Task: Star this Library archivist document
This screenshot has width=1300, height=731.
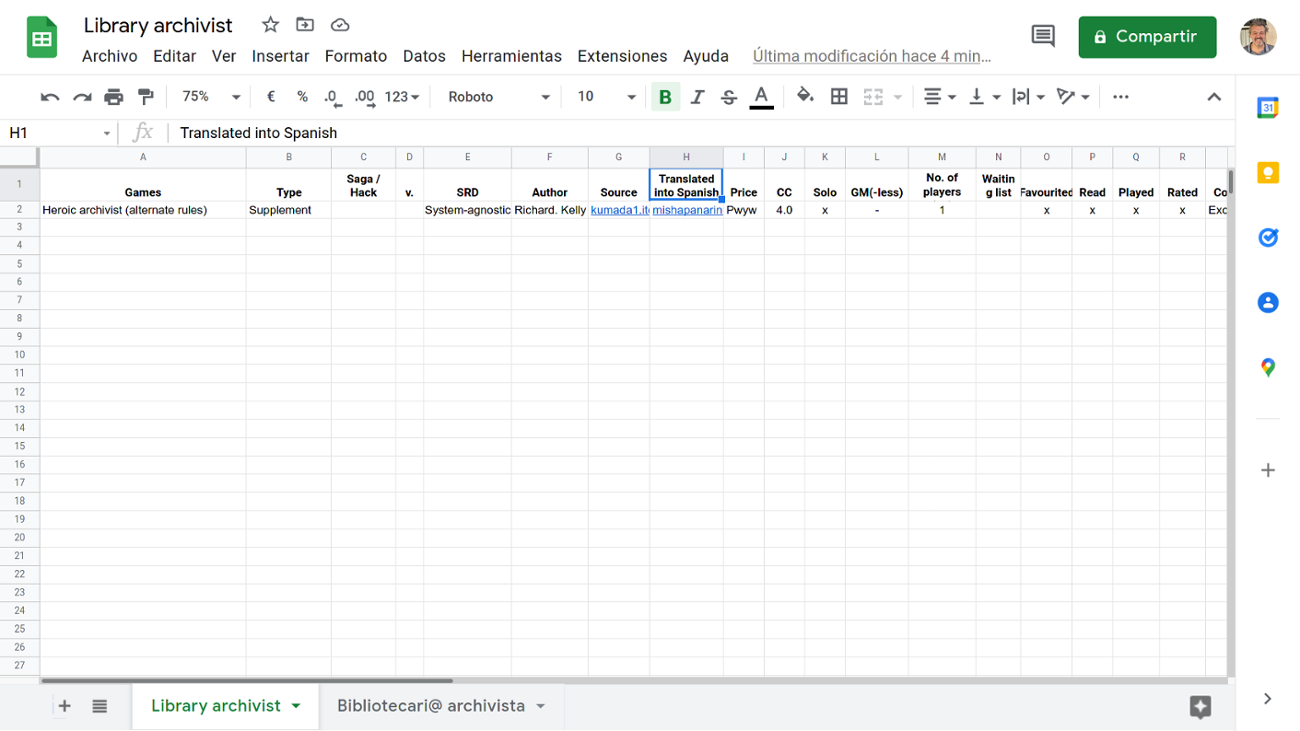Action: coord(270,25)
